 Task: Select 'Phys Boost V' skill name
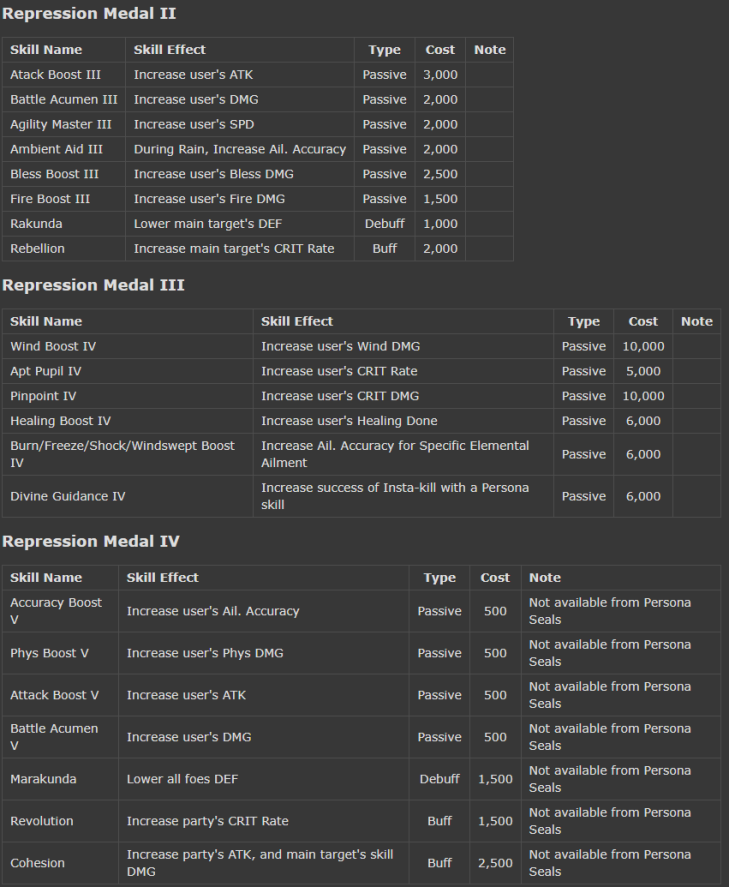click(x=49, y=653)
